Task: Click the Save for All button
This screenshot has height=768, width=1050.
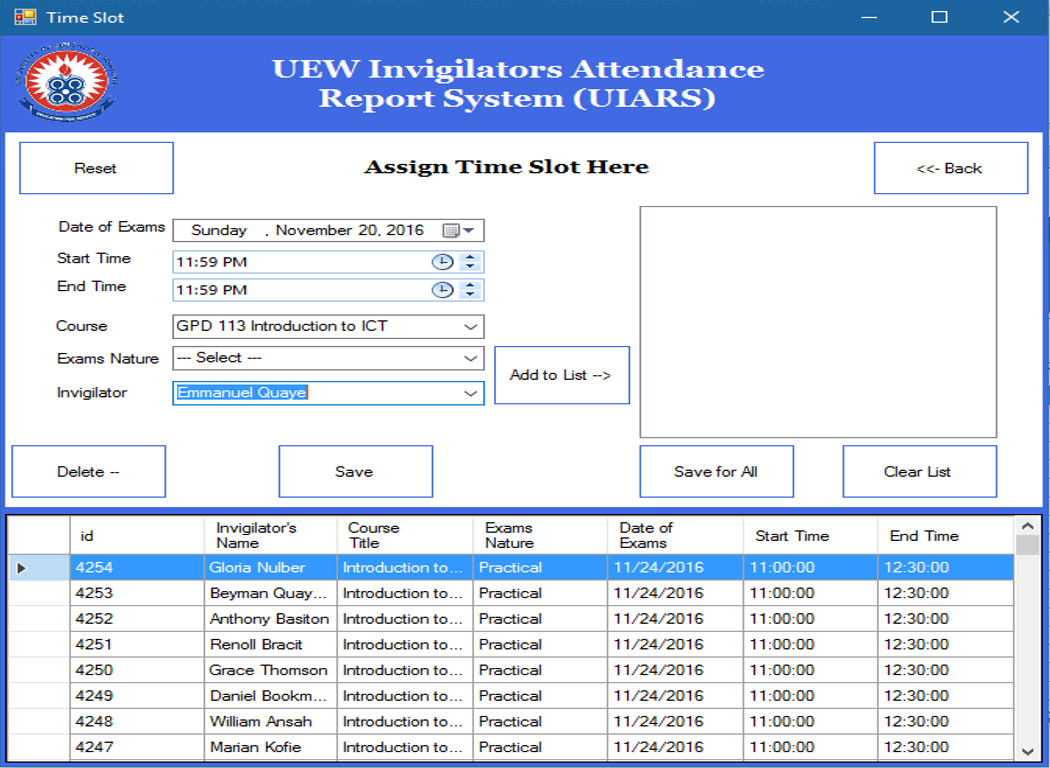Action: coord(716,471)
